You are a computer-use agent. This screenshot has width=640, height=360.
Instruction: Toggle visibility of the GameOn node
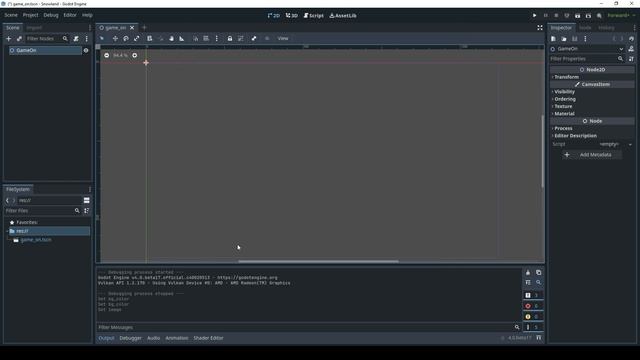pyautogui.click(x=86, y=51)
